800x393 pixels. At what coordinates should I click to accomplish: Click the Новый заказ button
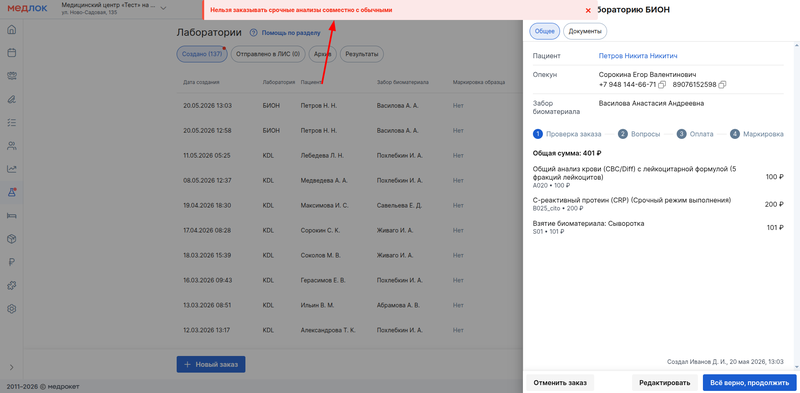click(211, 364)
